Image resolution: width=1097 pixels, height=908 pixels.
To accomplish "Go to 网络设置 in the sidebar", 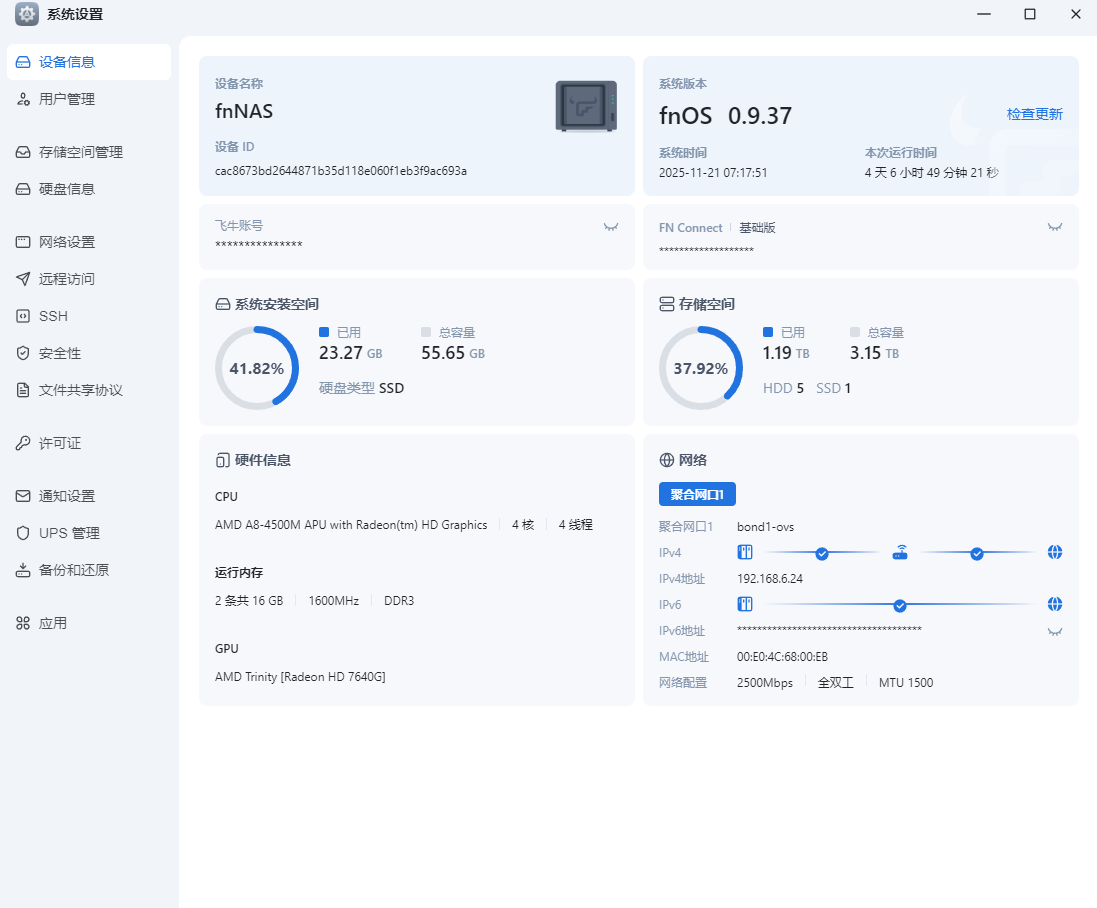I will click(x=66, y=242).
